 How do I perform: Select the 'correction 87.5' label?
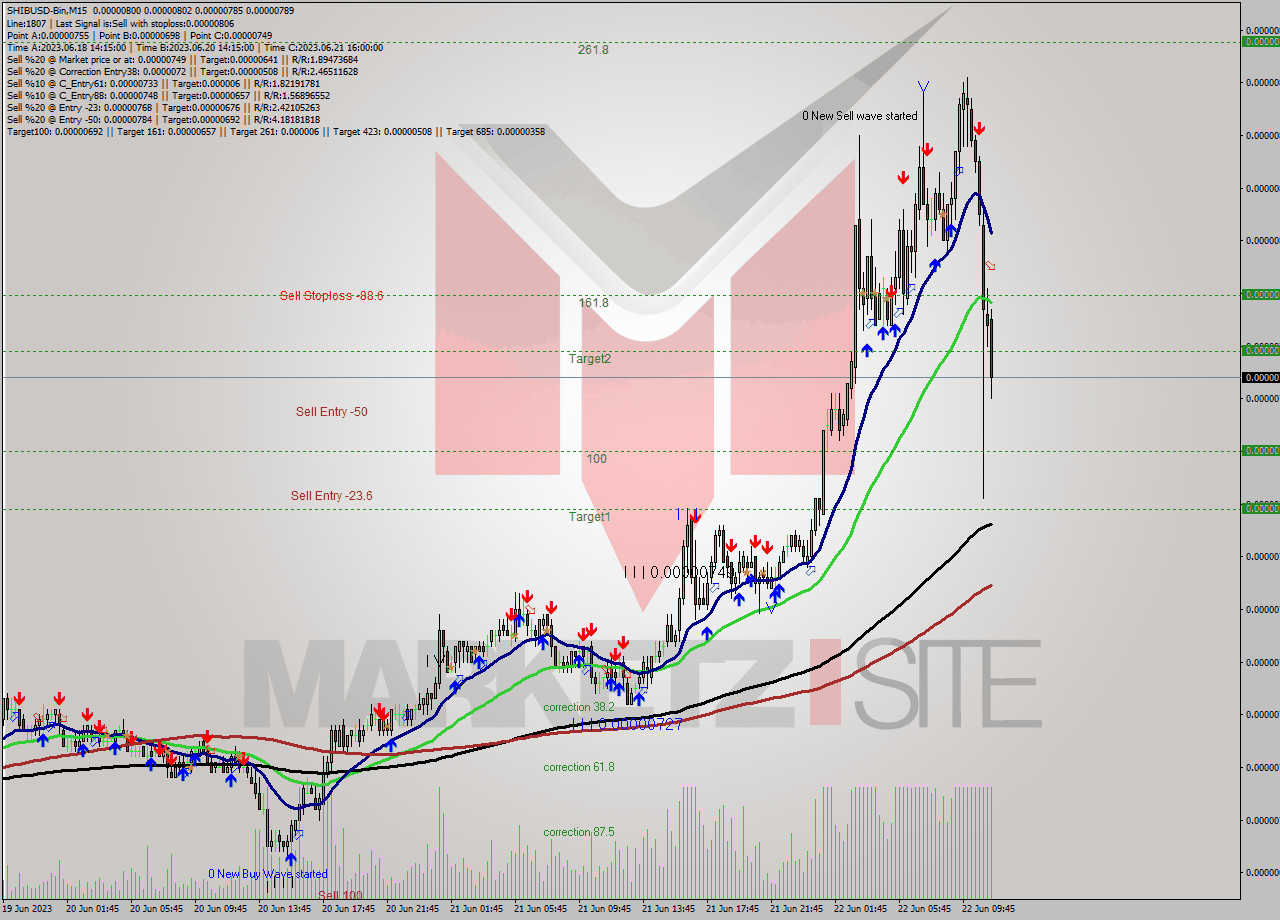[579, 832]
